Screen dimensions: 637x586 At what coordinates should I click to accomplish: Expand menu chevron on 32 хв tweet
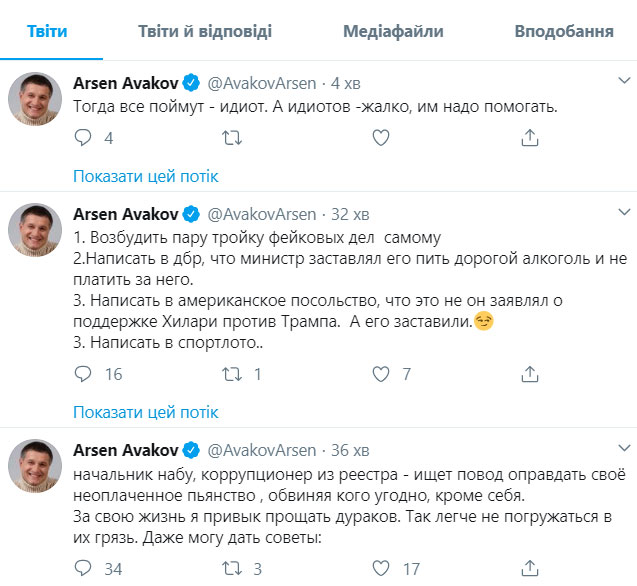click(625, 212)
